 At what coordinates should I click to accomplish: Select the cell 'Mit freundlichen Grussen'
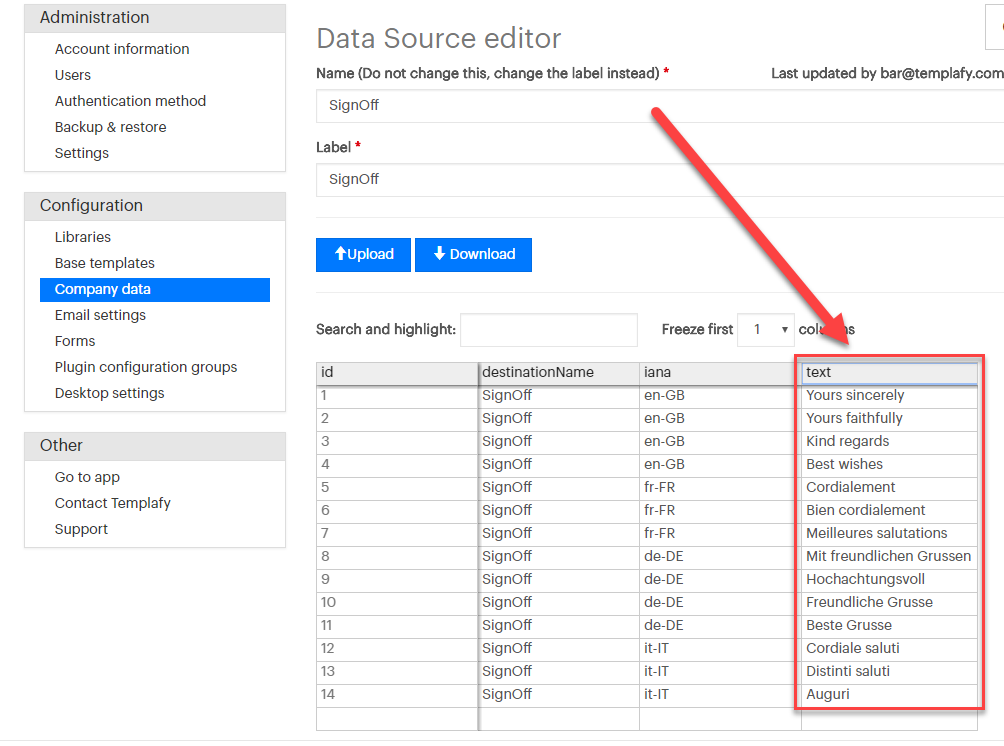tap(889, 557)
